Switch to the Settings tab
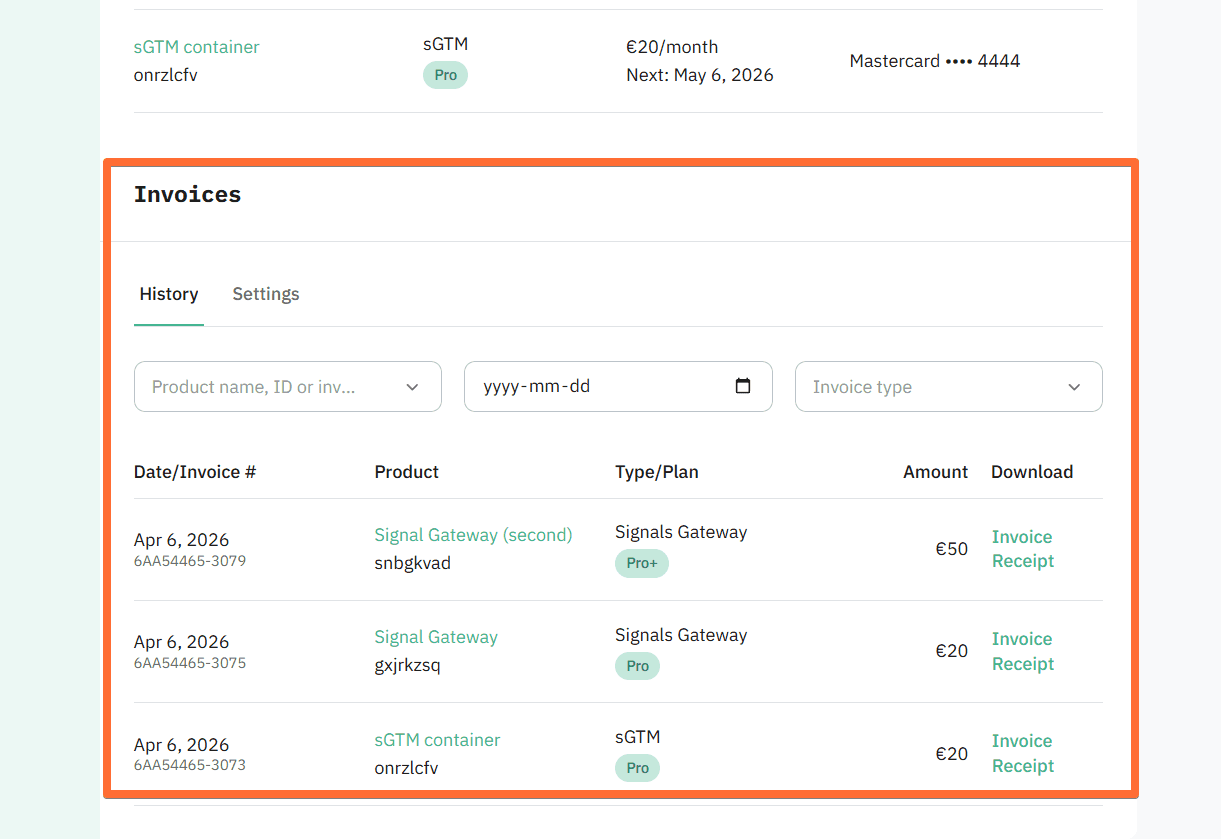 [265, 294]
